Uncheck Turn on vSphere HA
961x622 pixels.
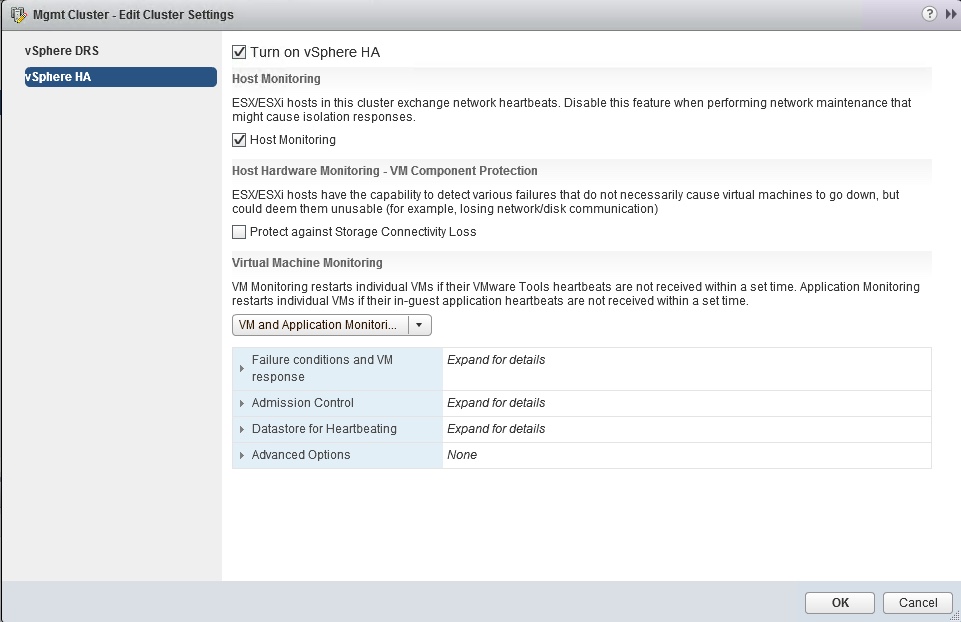239,52
